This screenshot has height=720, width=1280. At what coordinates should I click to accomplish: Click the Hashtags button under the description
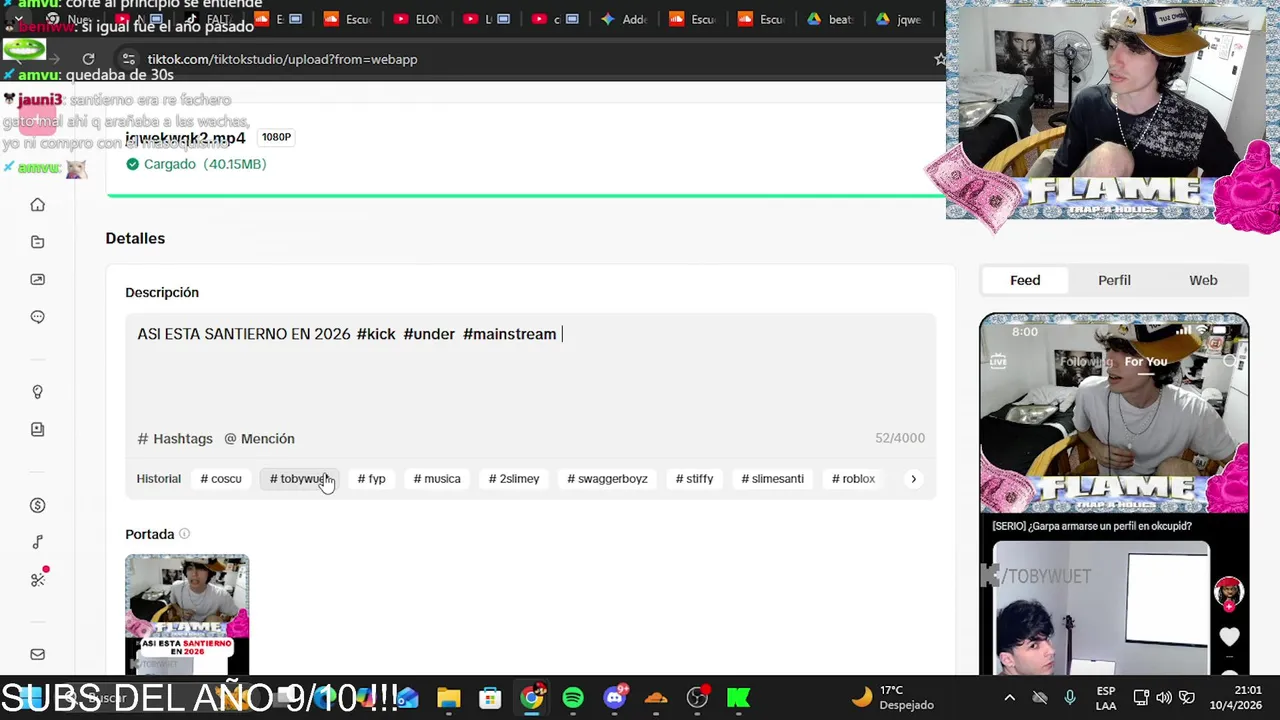(x=175, y=438)
